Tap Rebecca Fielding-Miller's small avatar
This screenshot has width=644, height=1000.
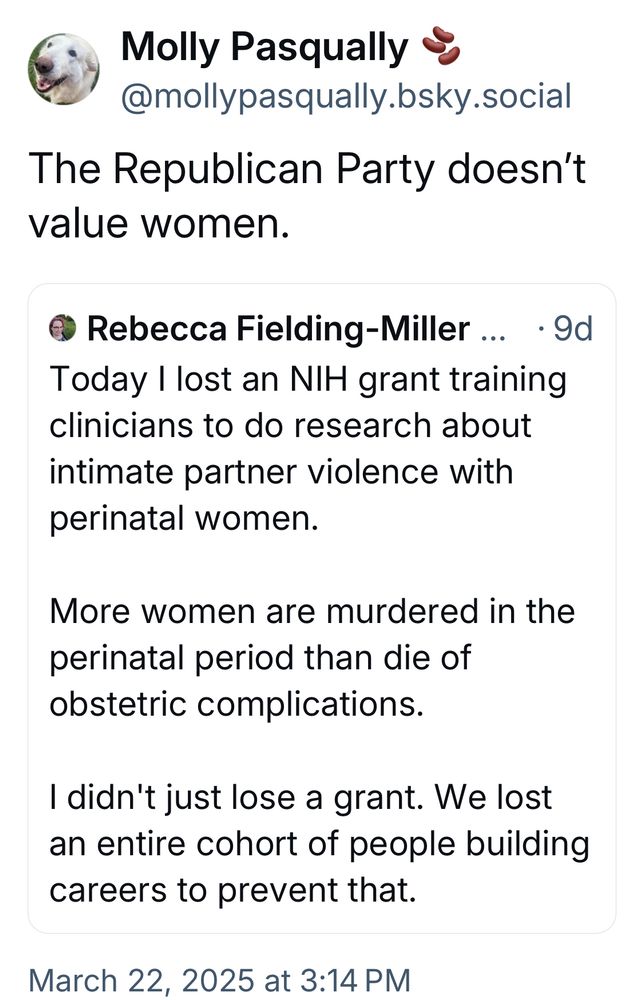63,328
